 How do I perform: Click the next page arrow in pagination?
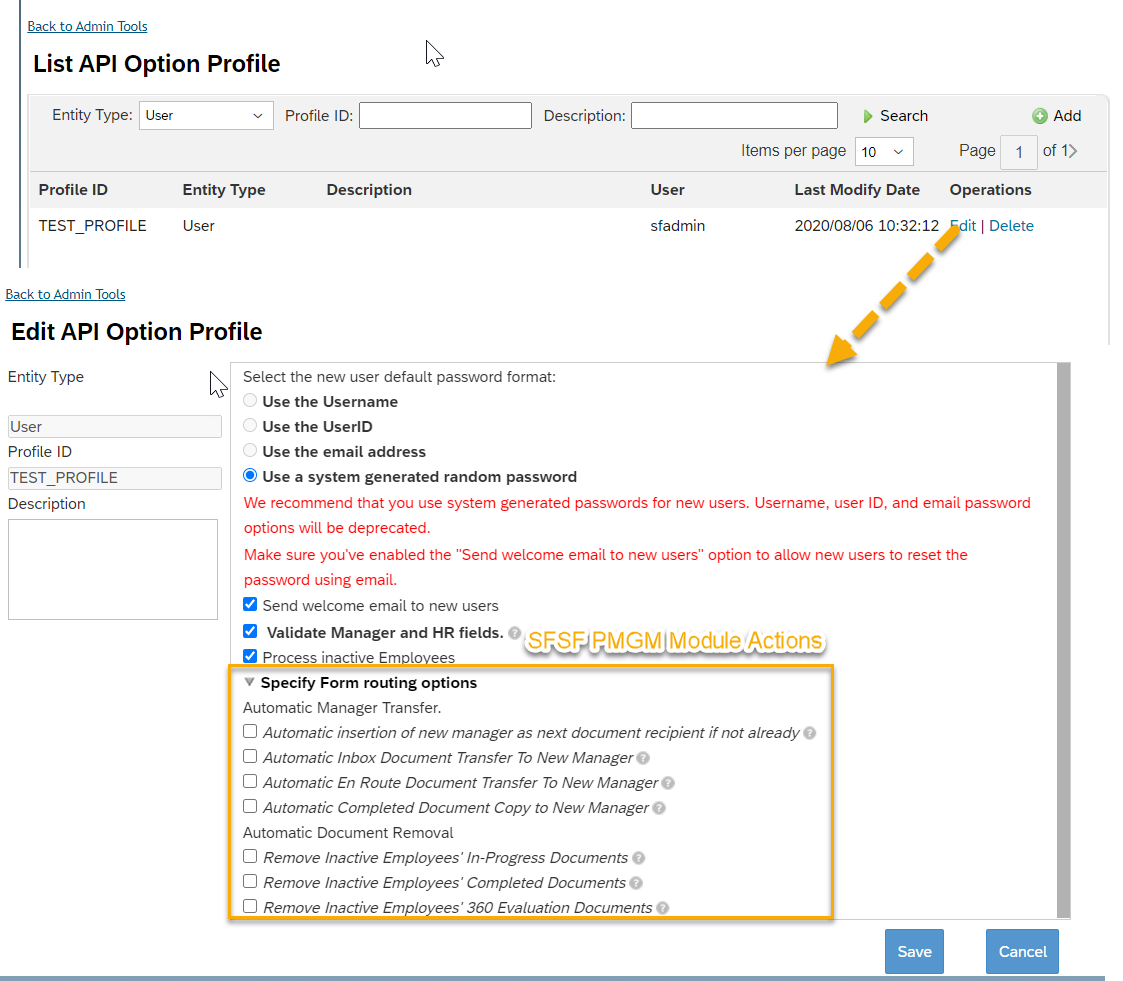[x=1073, y=151]
